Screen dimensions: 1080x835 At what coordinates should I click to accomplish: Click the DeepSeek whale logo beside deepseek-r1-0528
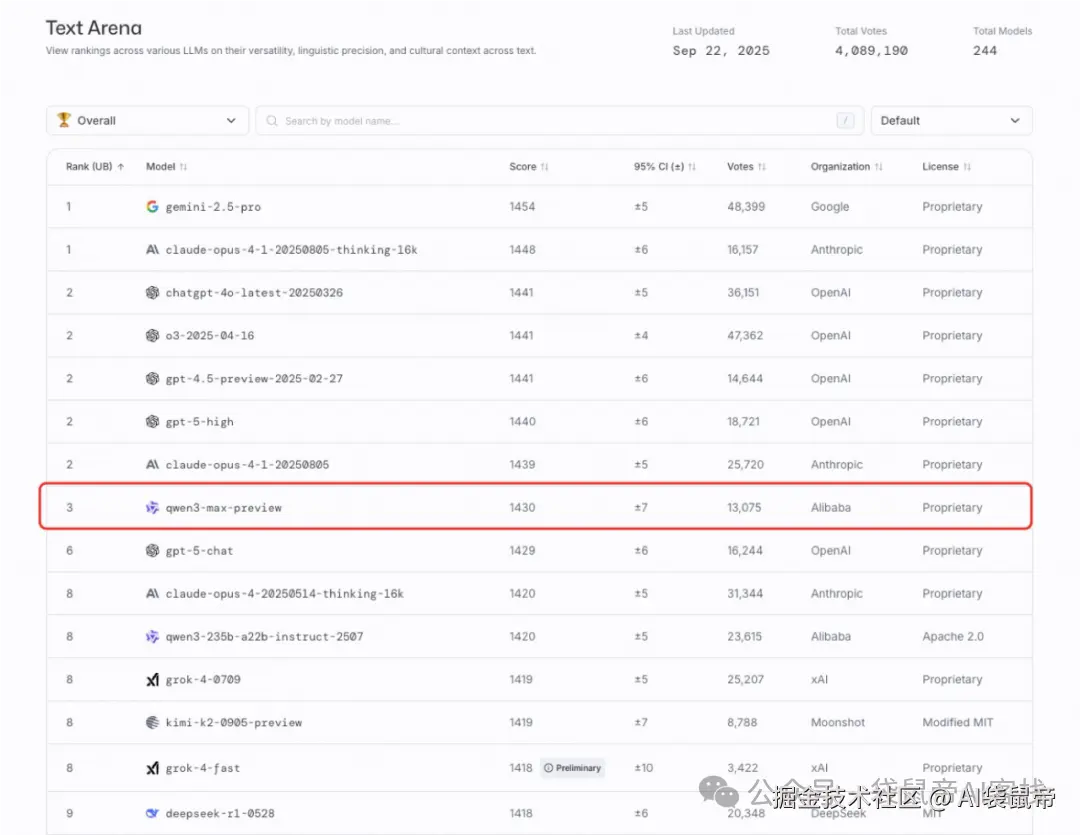[x=152, y=814]
